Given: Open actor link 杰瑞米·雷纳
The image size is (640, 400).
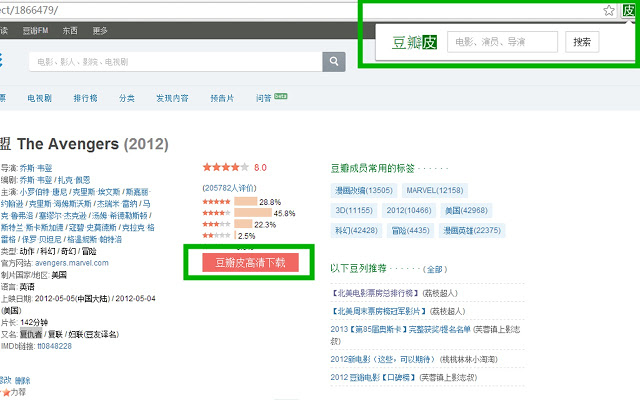Looking at the screenshot, I should tap(117, 204).
